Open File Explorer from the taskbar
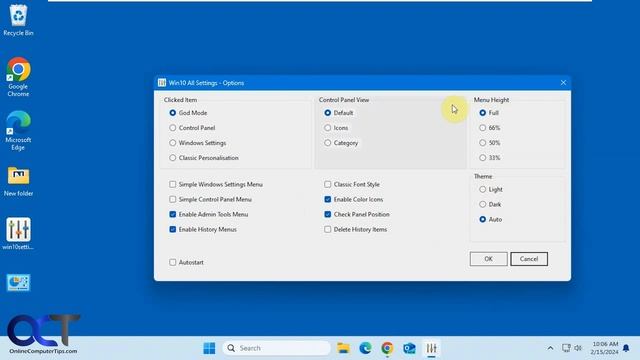The image size is (640, 360). pyautogui.click(x=343, y=348)
